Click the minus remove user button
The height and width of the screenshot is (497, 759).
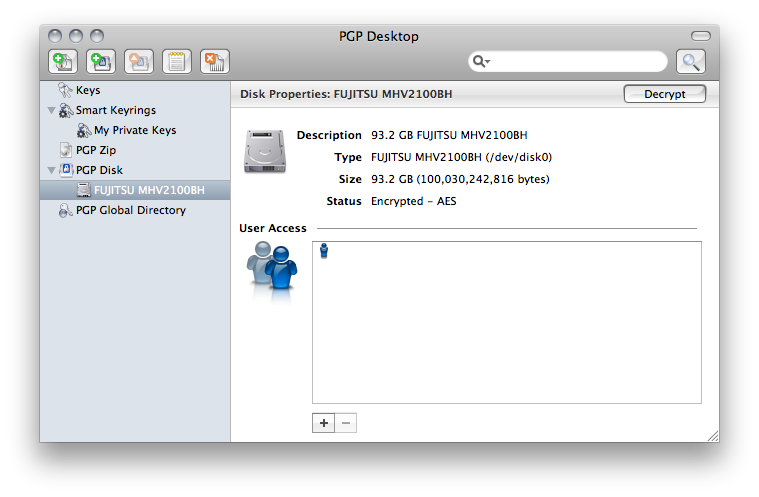pos(346,423)
